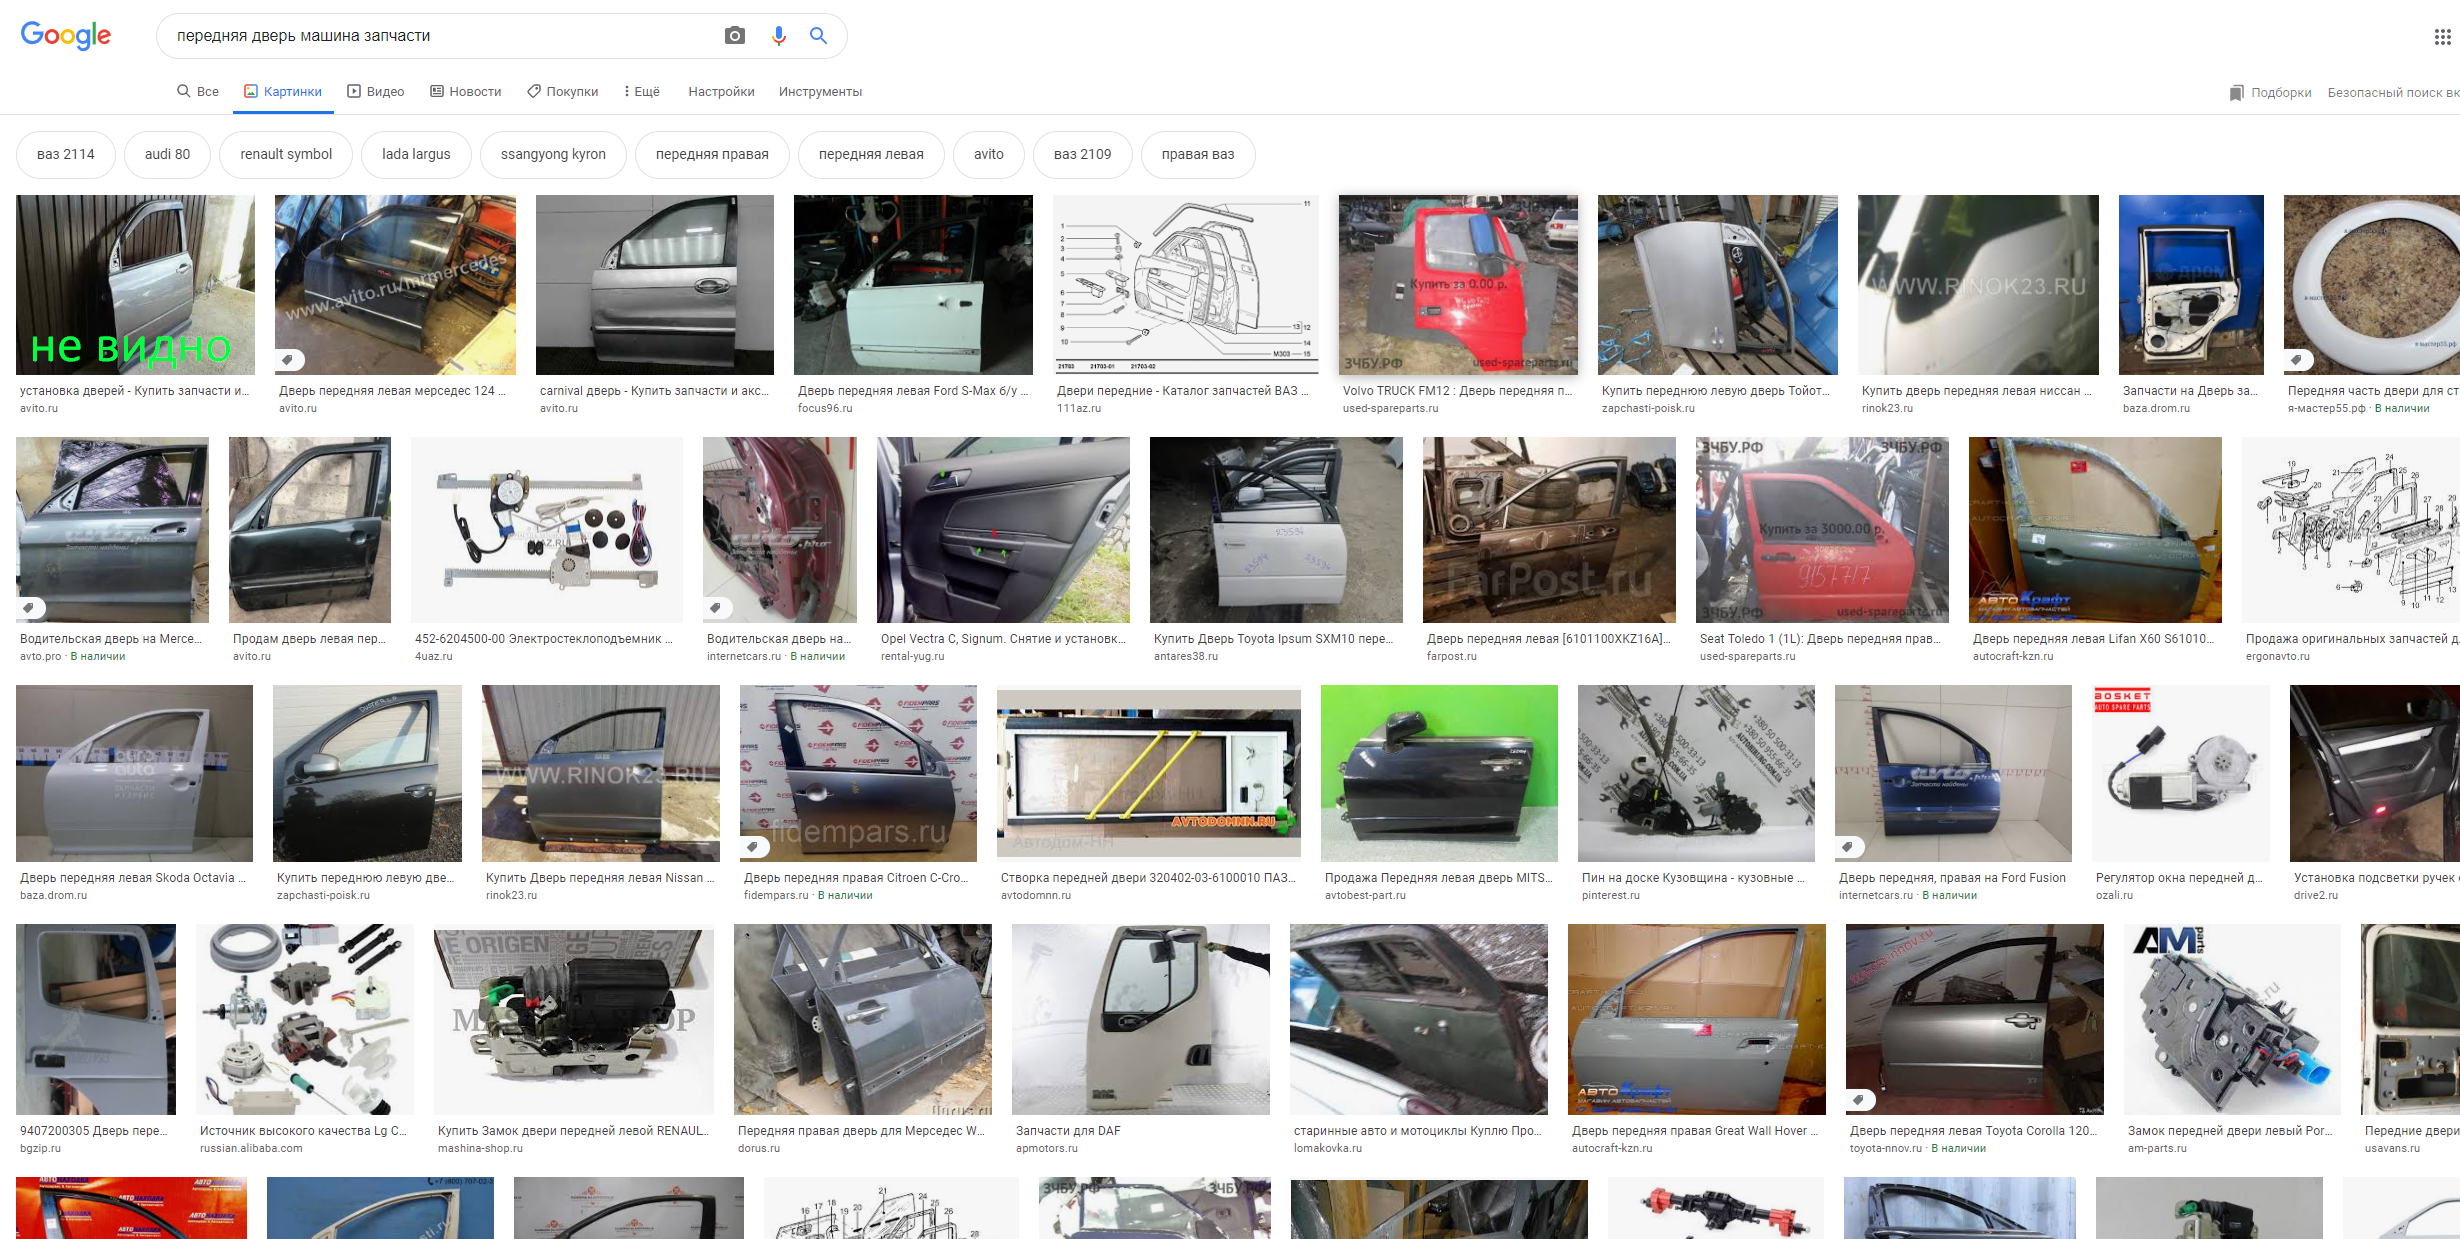Click the microphone voice search icon
Image resolution: width=2460 pixels, height=1239 pixels.
pyautogui.click(x=778, y=36)
